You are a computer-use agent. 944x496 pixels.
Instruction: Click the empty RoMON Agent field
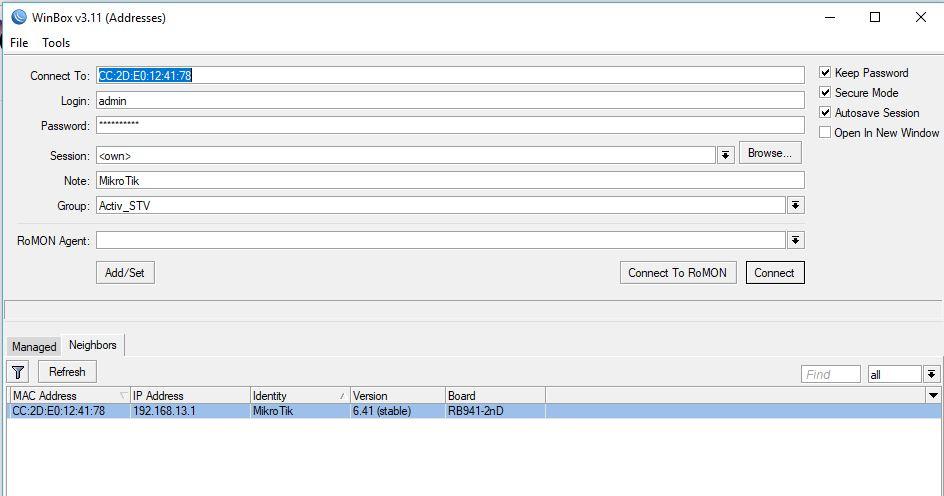(441, 240)
